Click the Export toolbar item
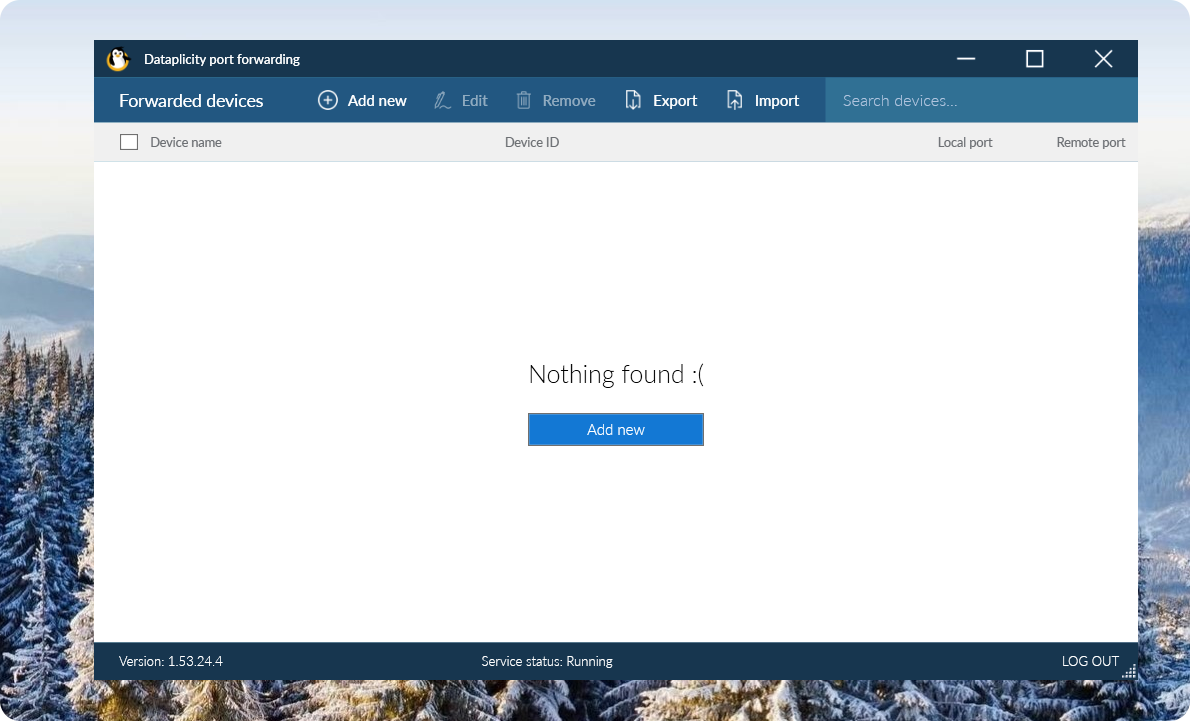The image size is (1190, 721). point(661,100)
